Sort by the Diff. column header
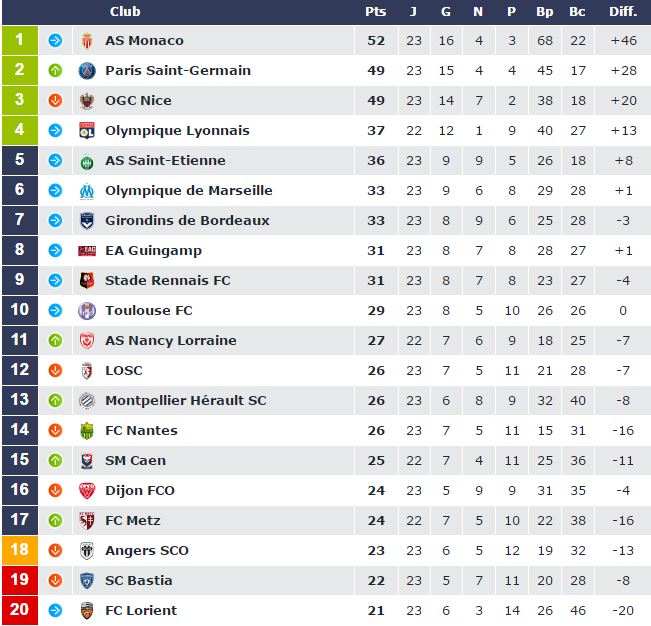 [623, 12]
